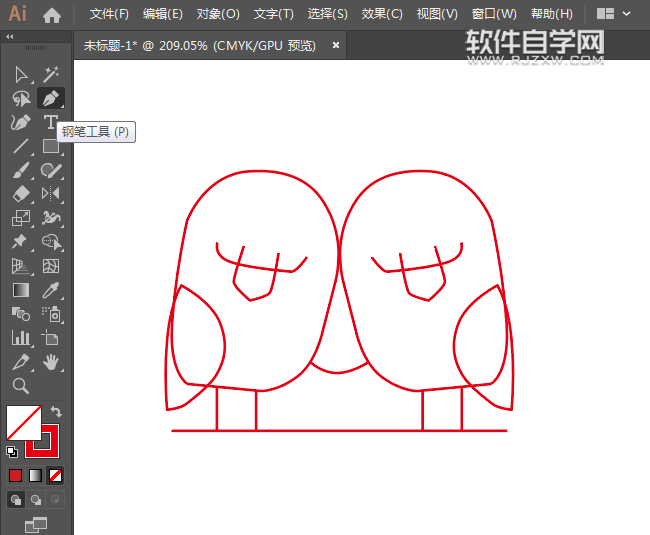This screenshot has width=650, height=535.
Task: Open the 编辑(E) menu
Action: pos(163,14)
